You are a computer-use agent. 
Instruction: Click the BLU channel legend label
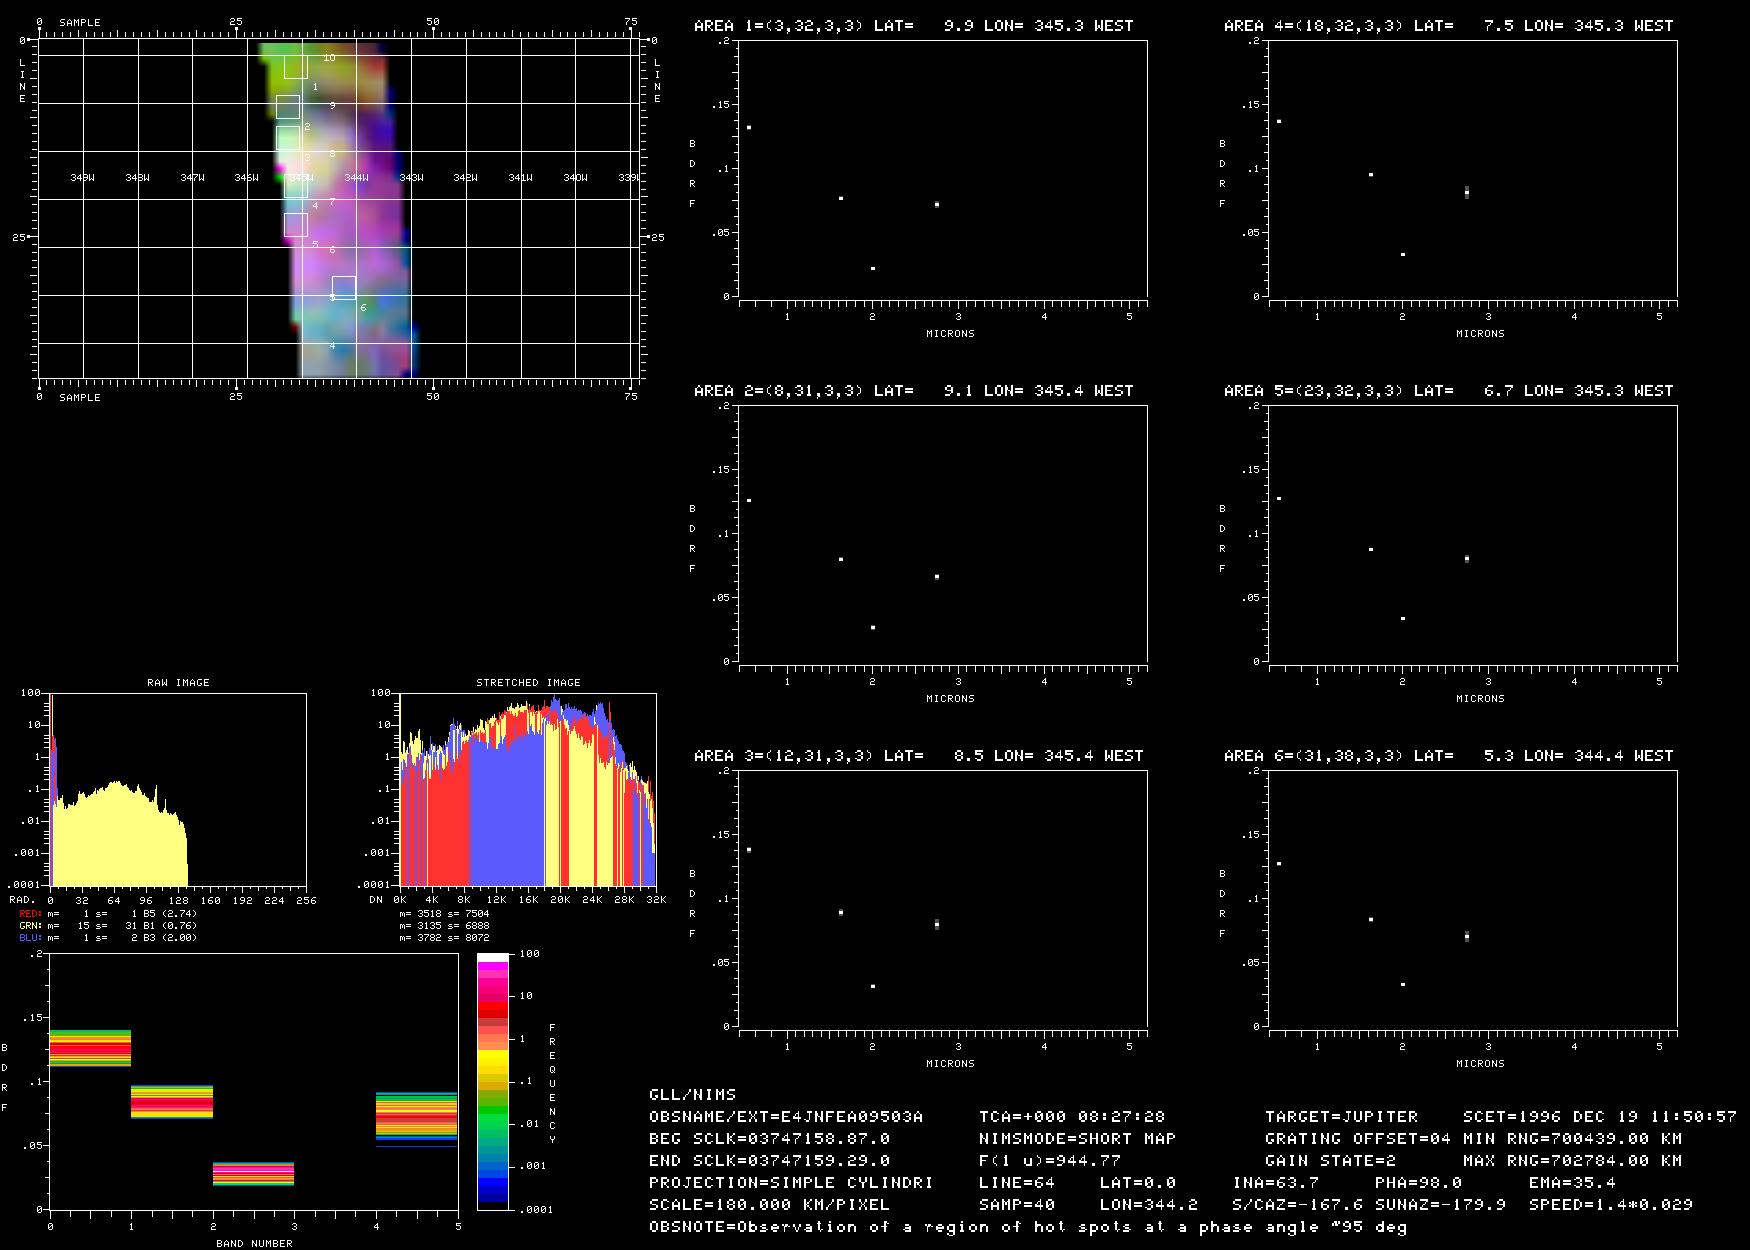30,938
